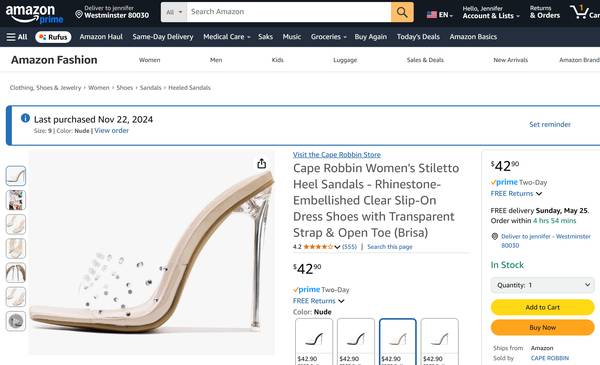This screenshot has width=600, height=365.
Task: Expand the Quantity dropdown
Action: click(543, 285)
